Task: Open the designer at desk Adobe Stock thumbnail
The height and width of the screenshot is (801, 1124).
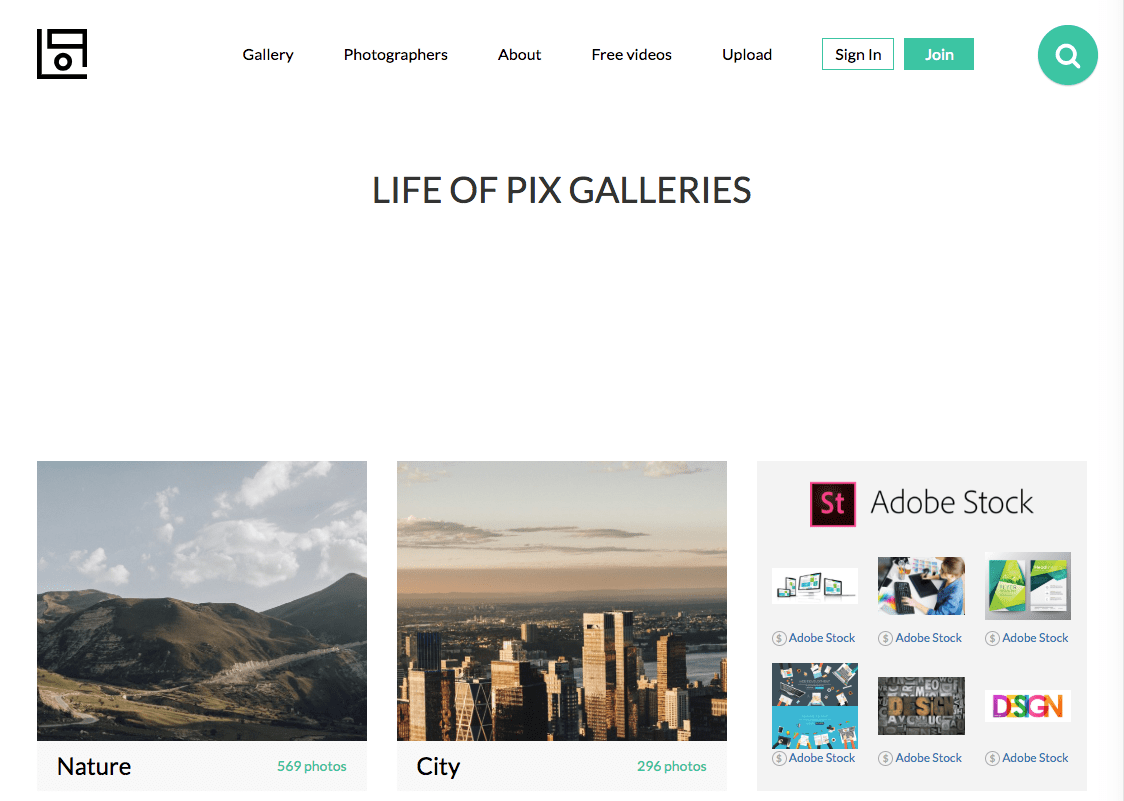Action: (x=921, y=586)
